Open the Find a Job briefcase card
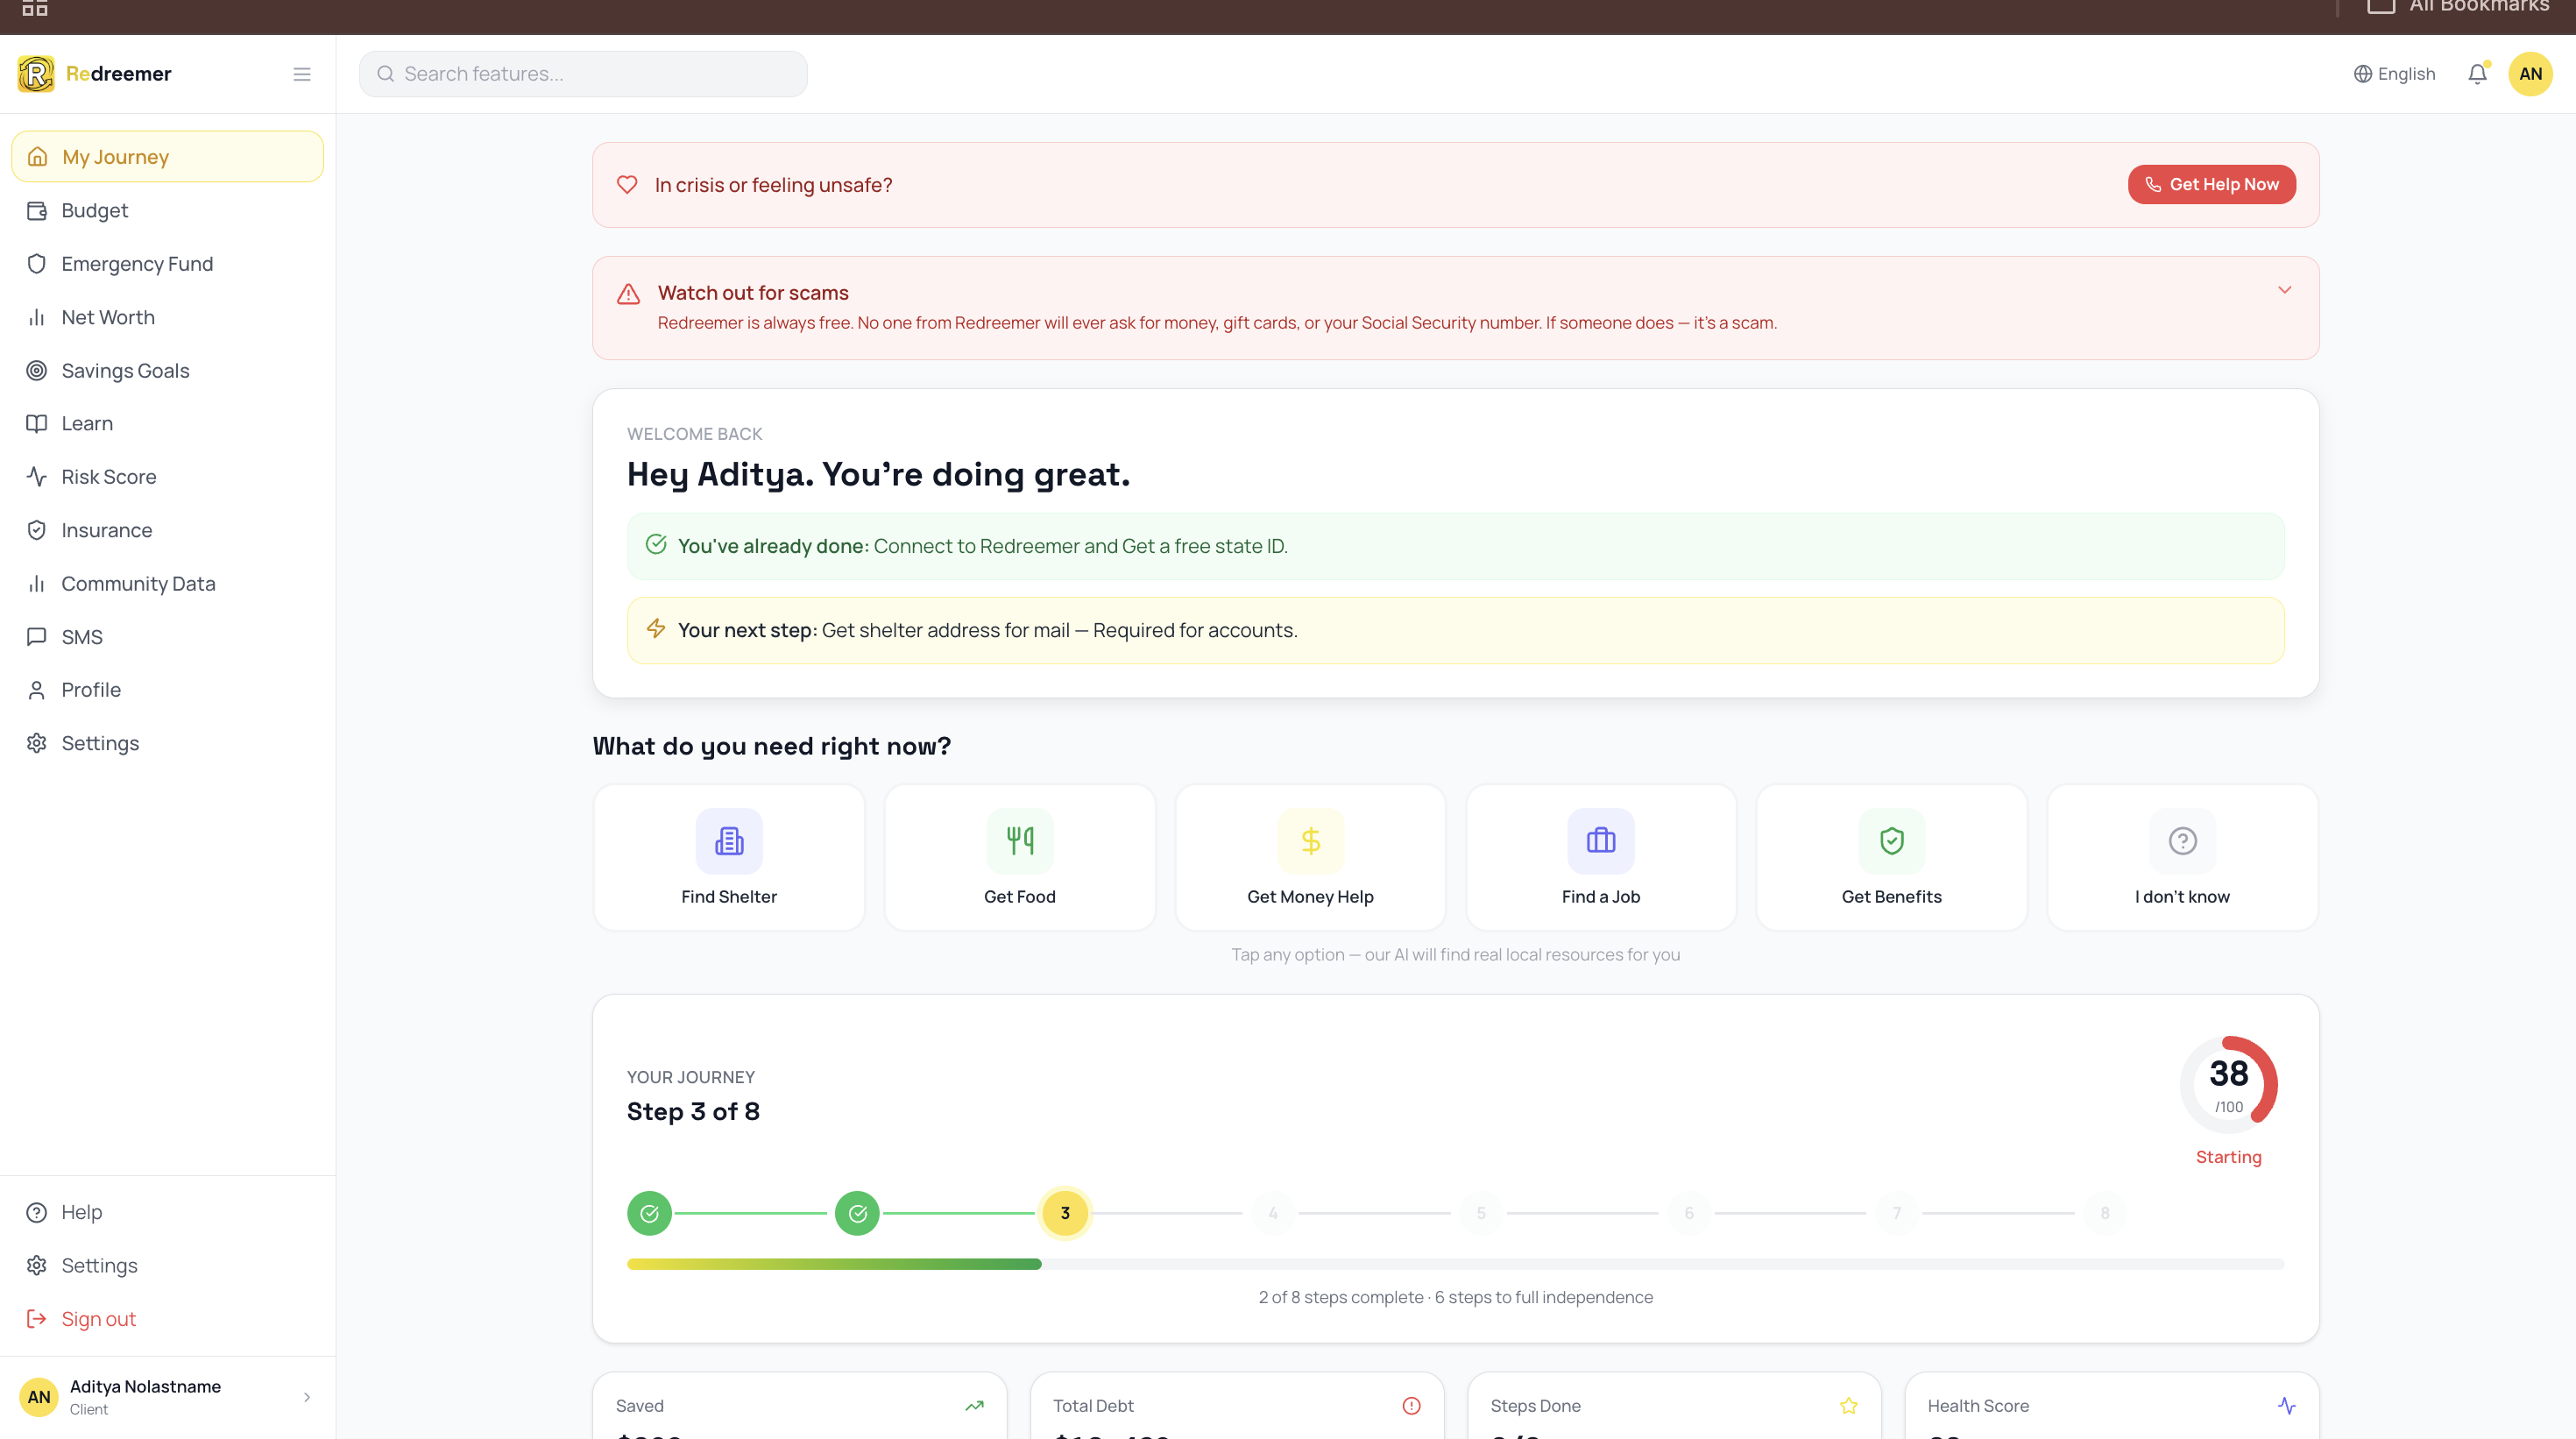The width and height of the screenshot is (2576, 1439). (1600, 857)
